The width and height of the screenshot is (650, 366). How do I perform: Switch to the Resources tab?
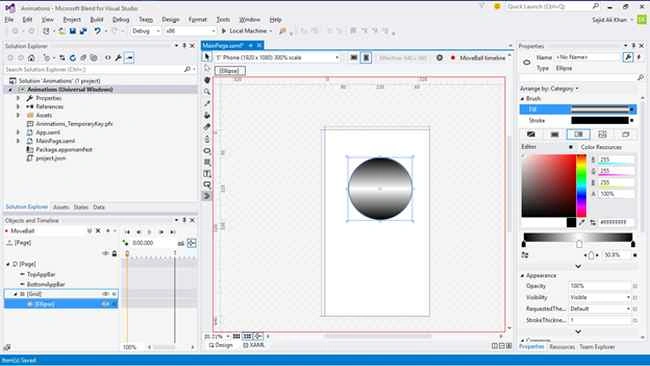click(562, 347)
